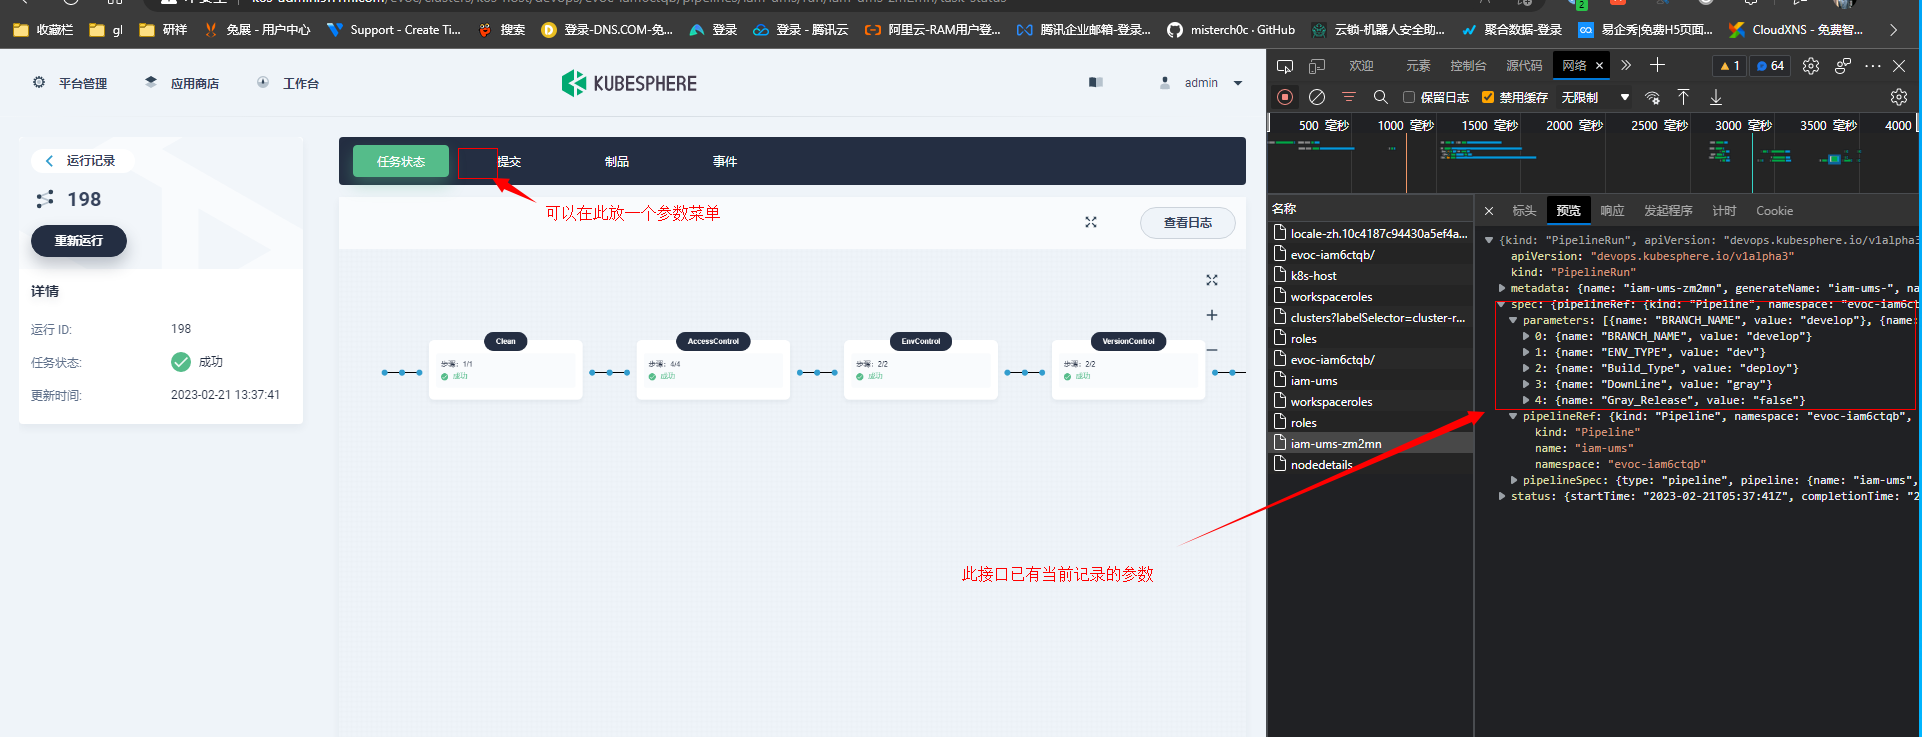The width and height of the screenshot is (1922, 737).
Task: Collapse the parameters array
Action: click(x=1514, y=320)
